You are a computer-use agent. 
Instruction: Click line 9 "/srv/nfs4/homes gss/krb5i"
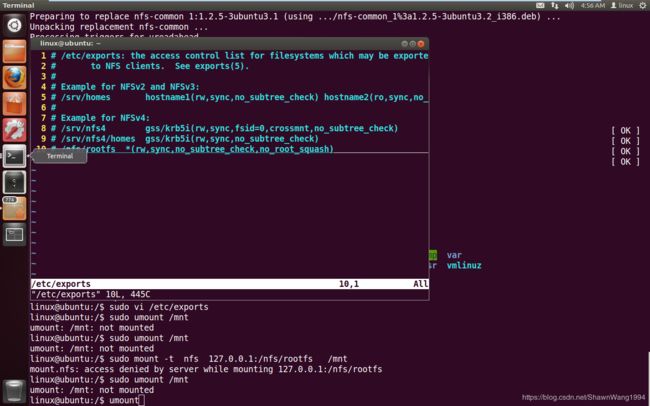pos(184,139)
